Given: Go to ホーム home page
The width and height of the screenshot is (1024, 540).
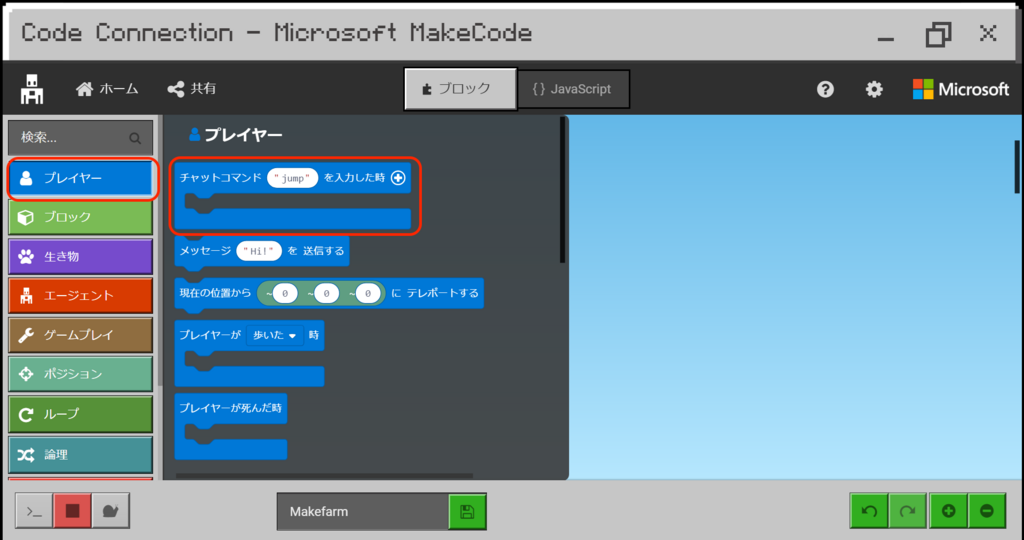Looking at the screenshot, I should click(x=107, y=89).
